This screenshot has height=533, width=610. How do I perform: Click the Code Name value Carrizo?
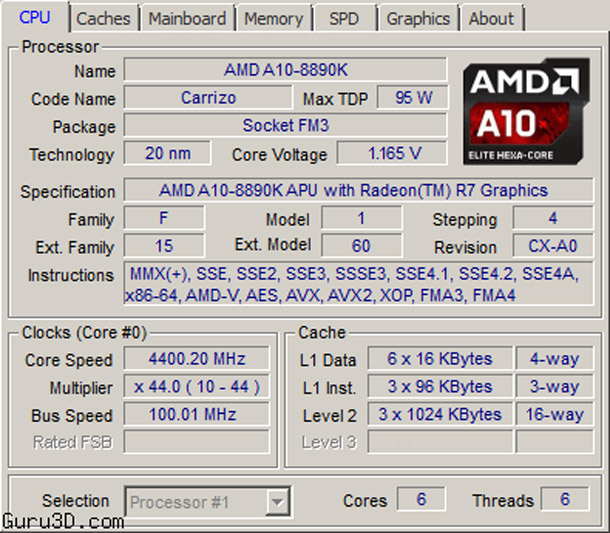pyautogui.click(x=208, y=97)
